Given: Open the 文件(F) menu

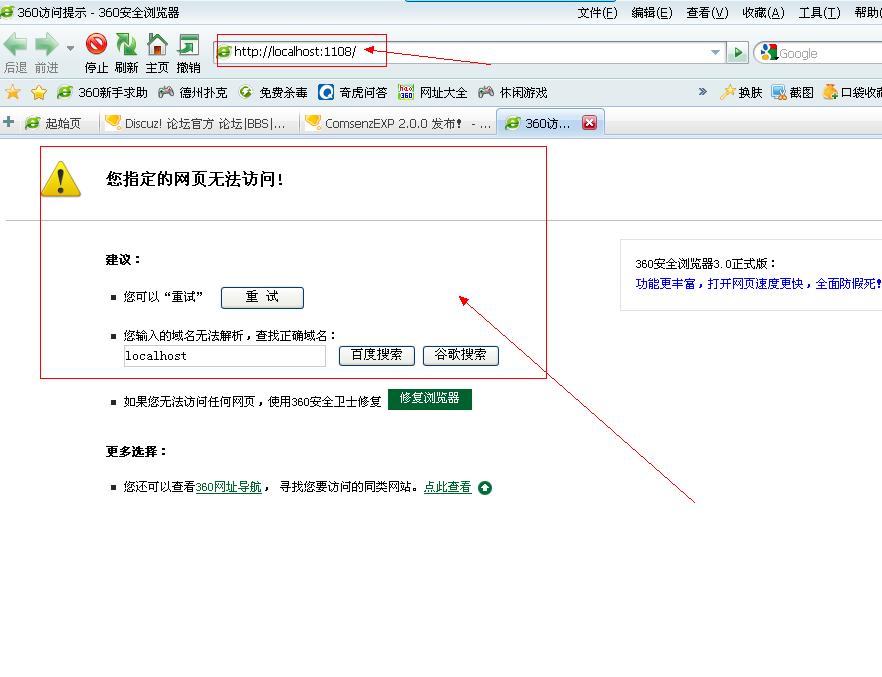Looking at the screenshot, I should click(597, 12).
